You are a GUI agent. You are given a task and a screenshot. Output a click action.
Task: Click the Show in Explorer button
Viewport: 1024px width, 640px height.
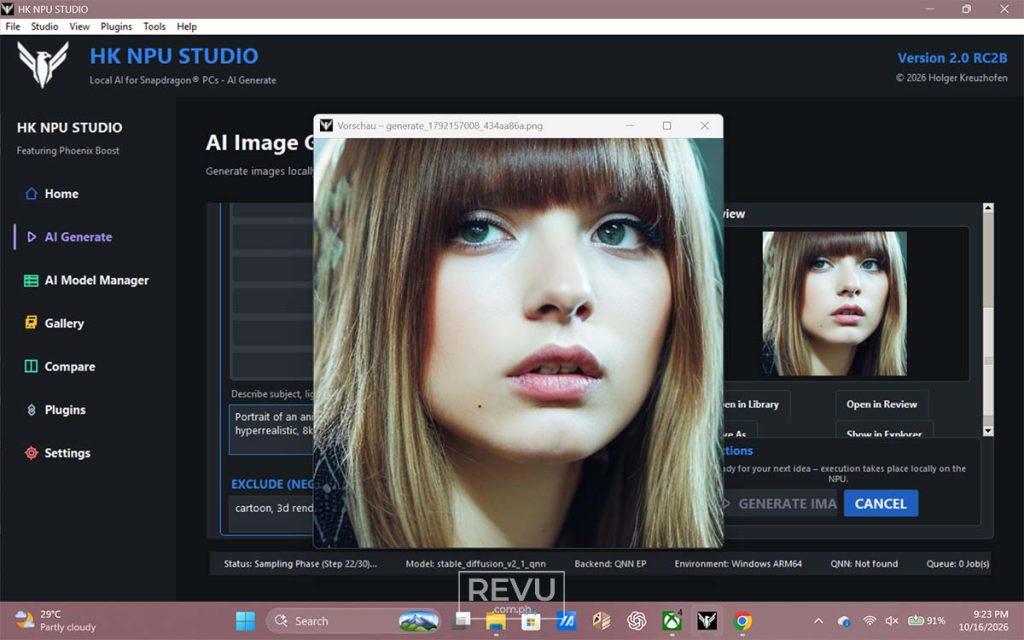884,431
